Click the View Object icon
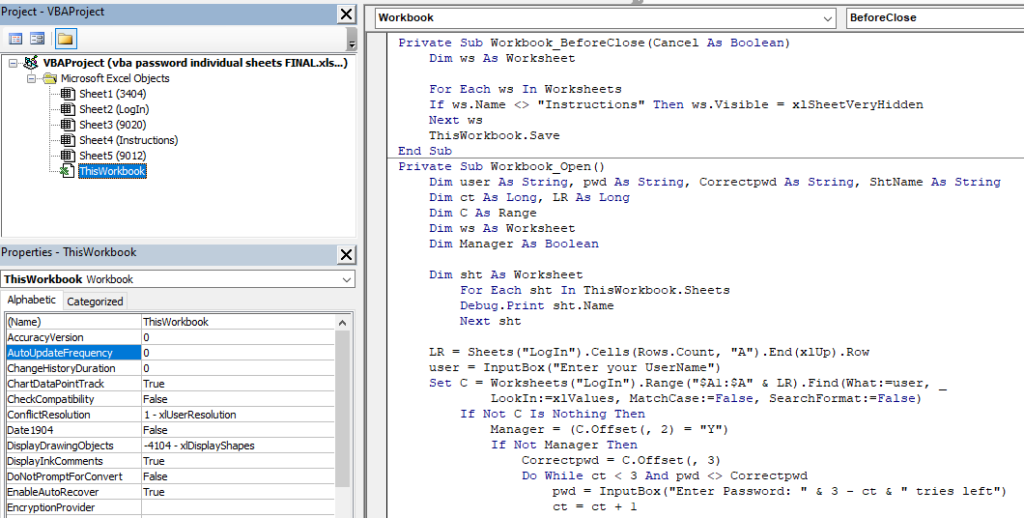Image resolution: width=1024 pixels, height=518 pixels. point(37,39)
